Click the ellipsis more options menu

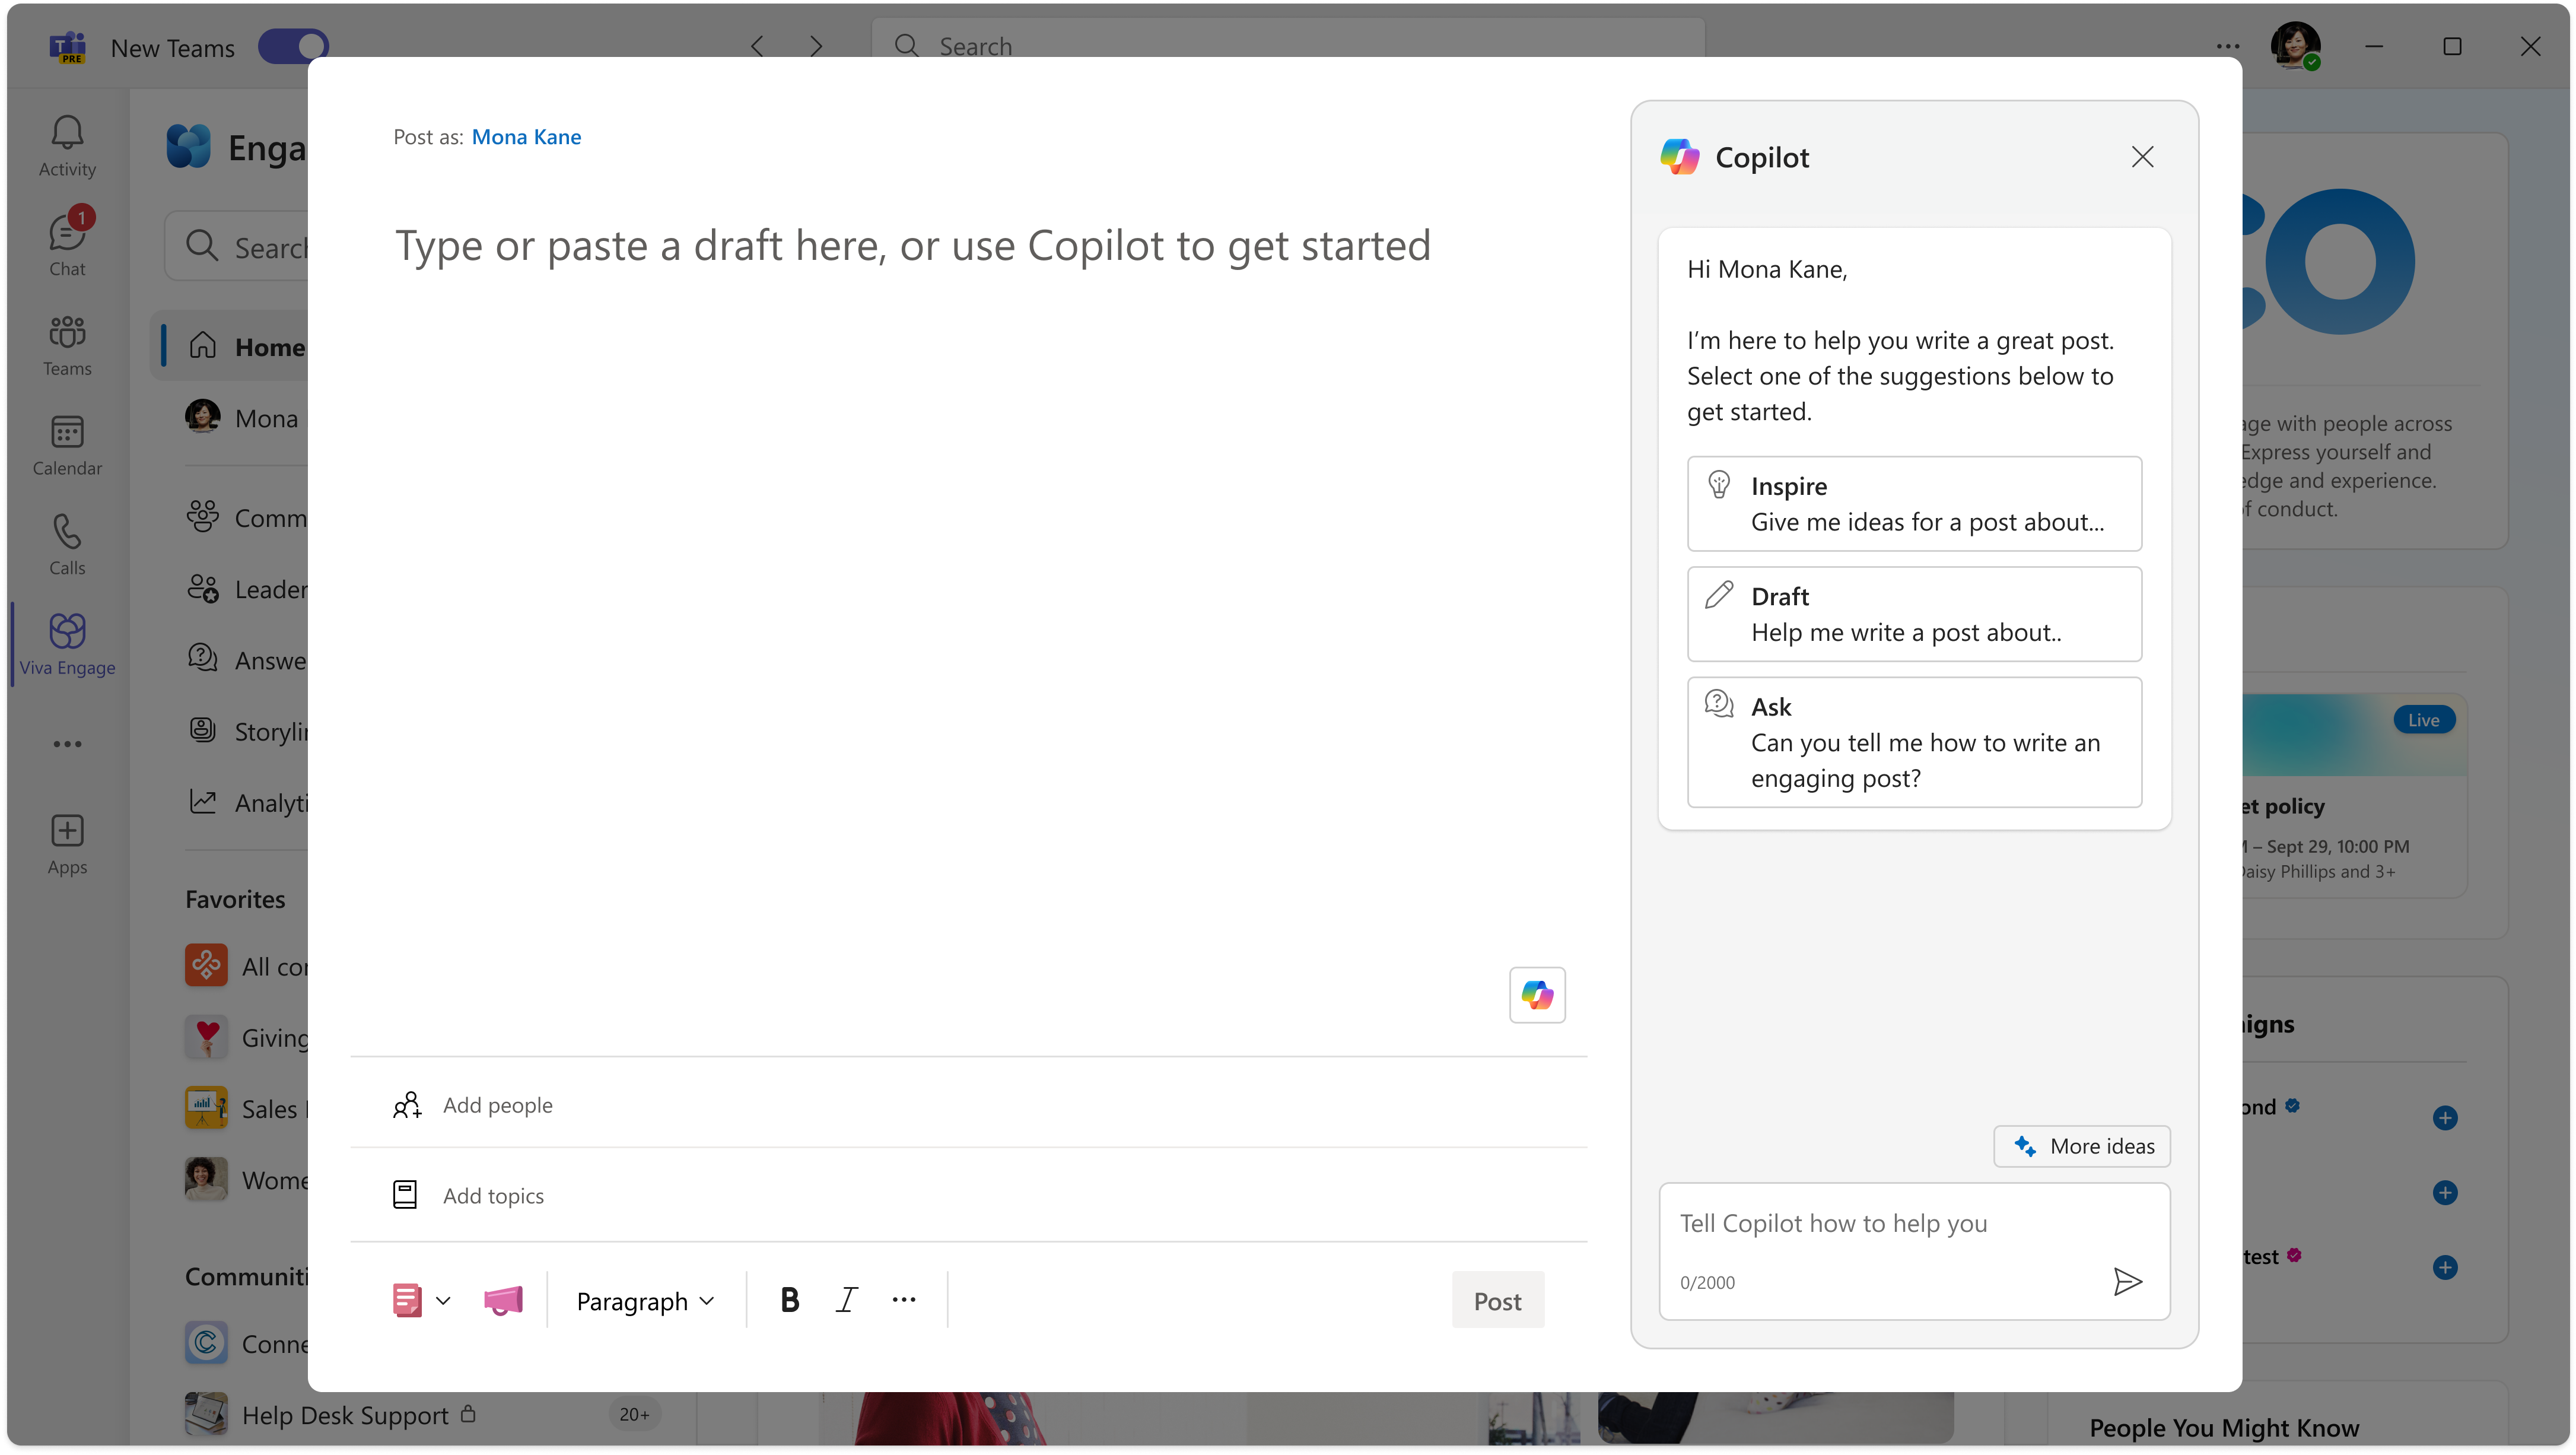pos(904,1299)
